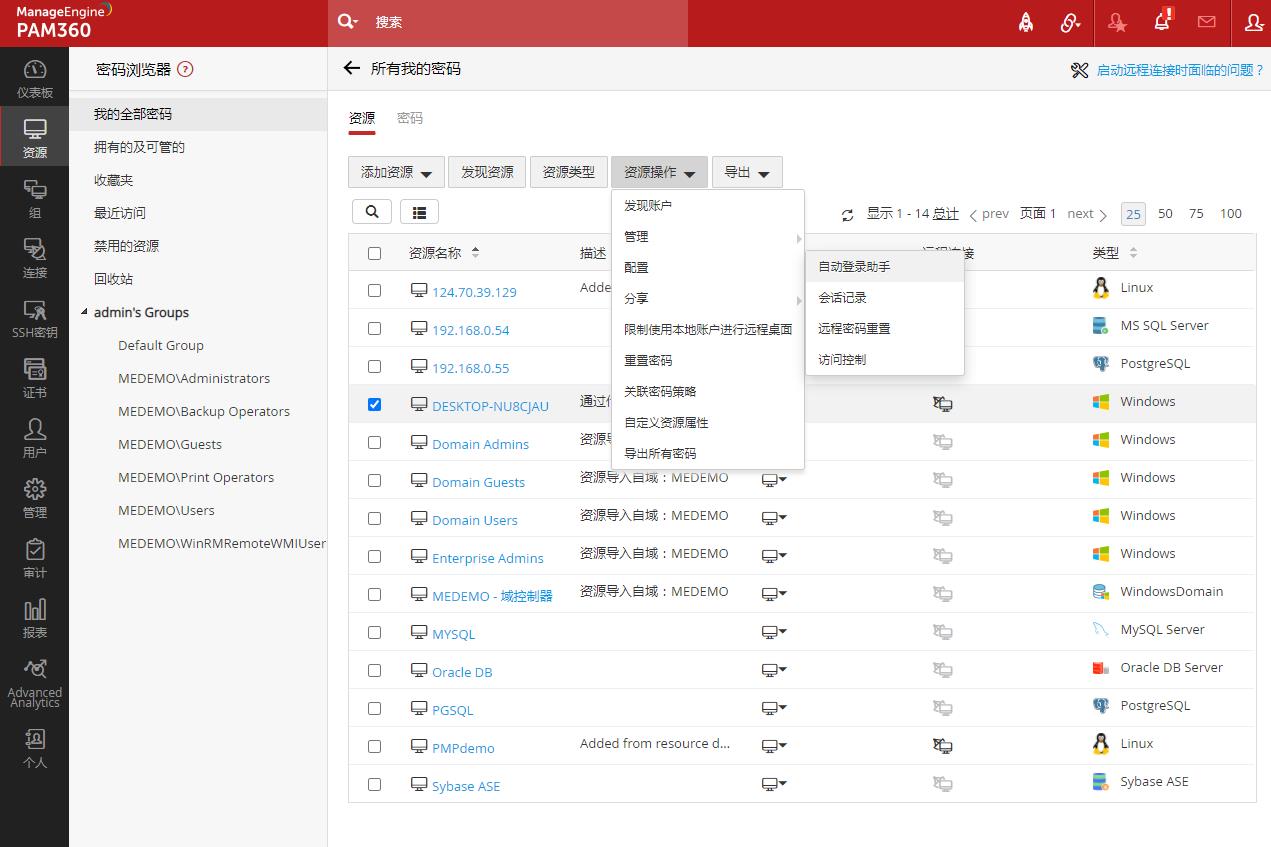Open the 仪表板 dashboard icon in sidebar

(x=34, y=79)
